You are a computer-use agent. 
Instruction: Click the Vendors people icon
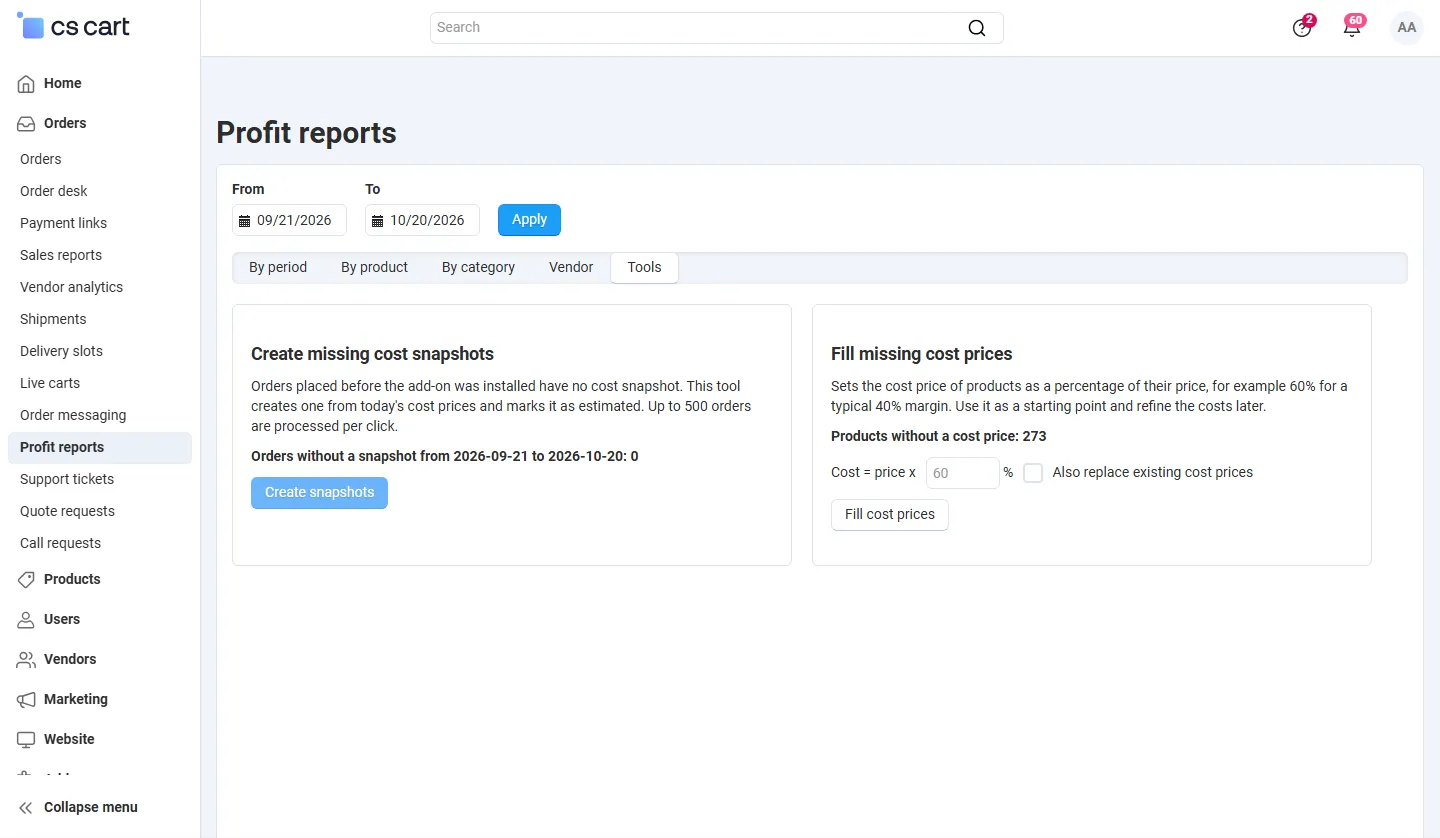coord(26,660)
